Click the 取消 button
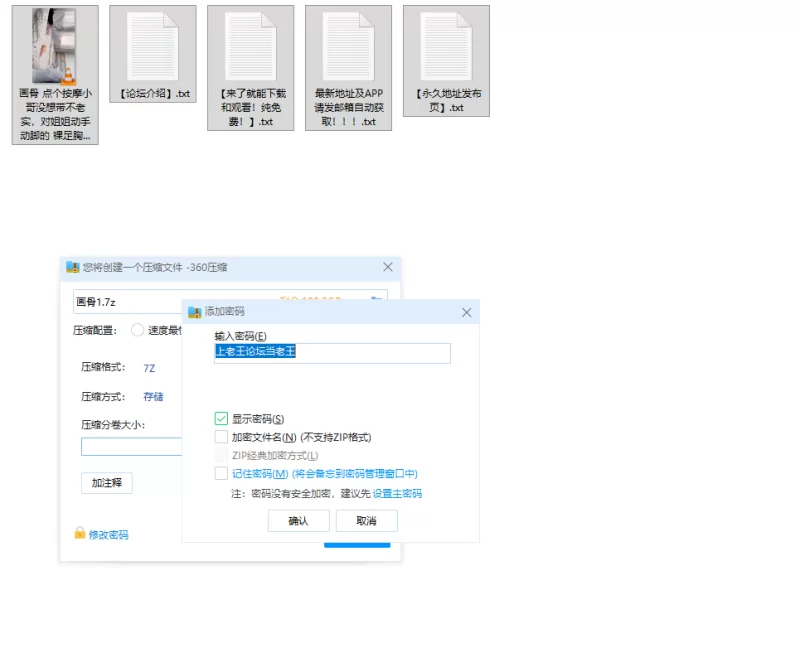This screenshot has width=800, height=653. pos(366,521)
